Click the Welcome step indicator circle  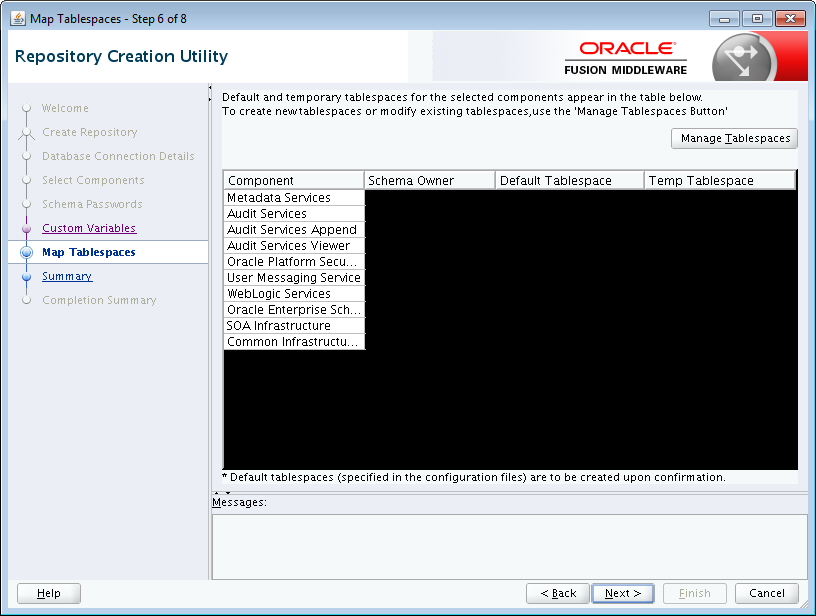[x=28, y=108]
